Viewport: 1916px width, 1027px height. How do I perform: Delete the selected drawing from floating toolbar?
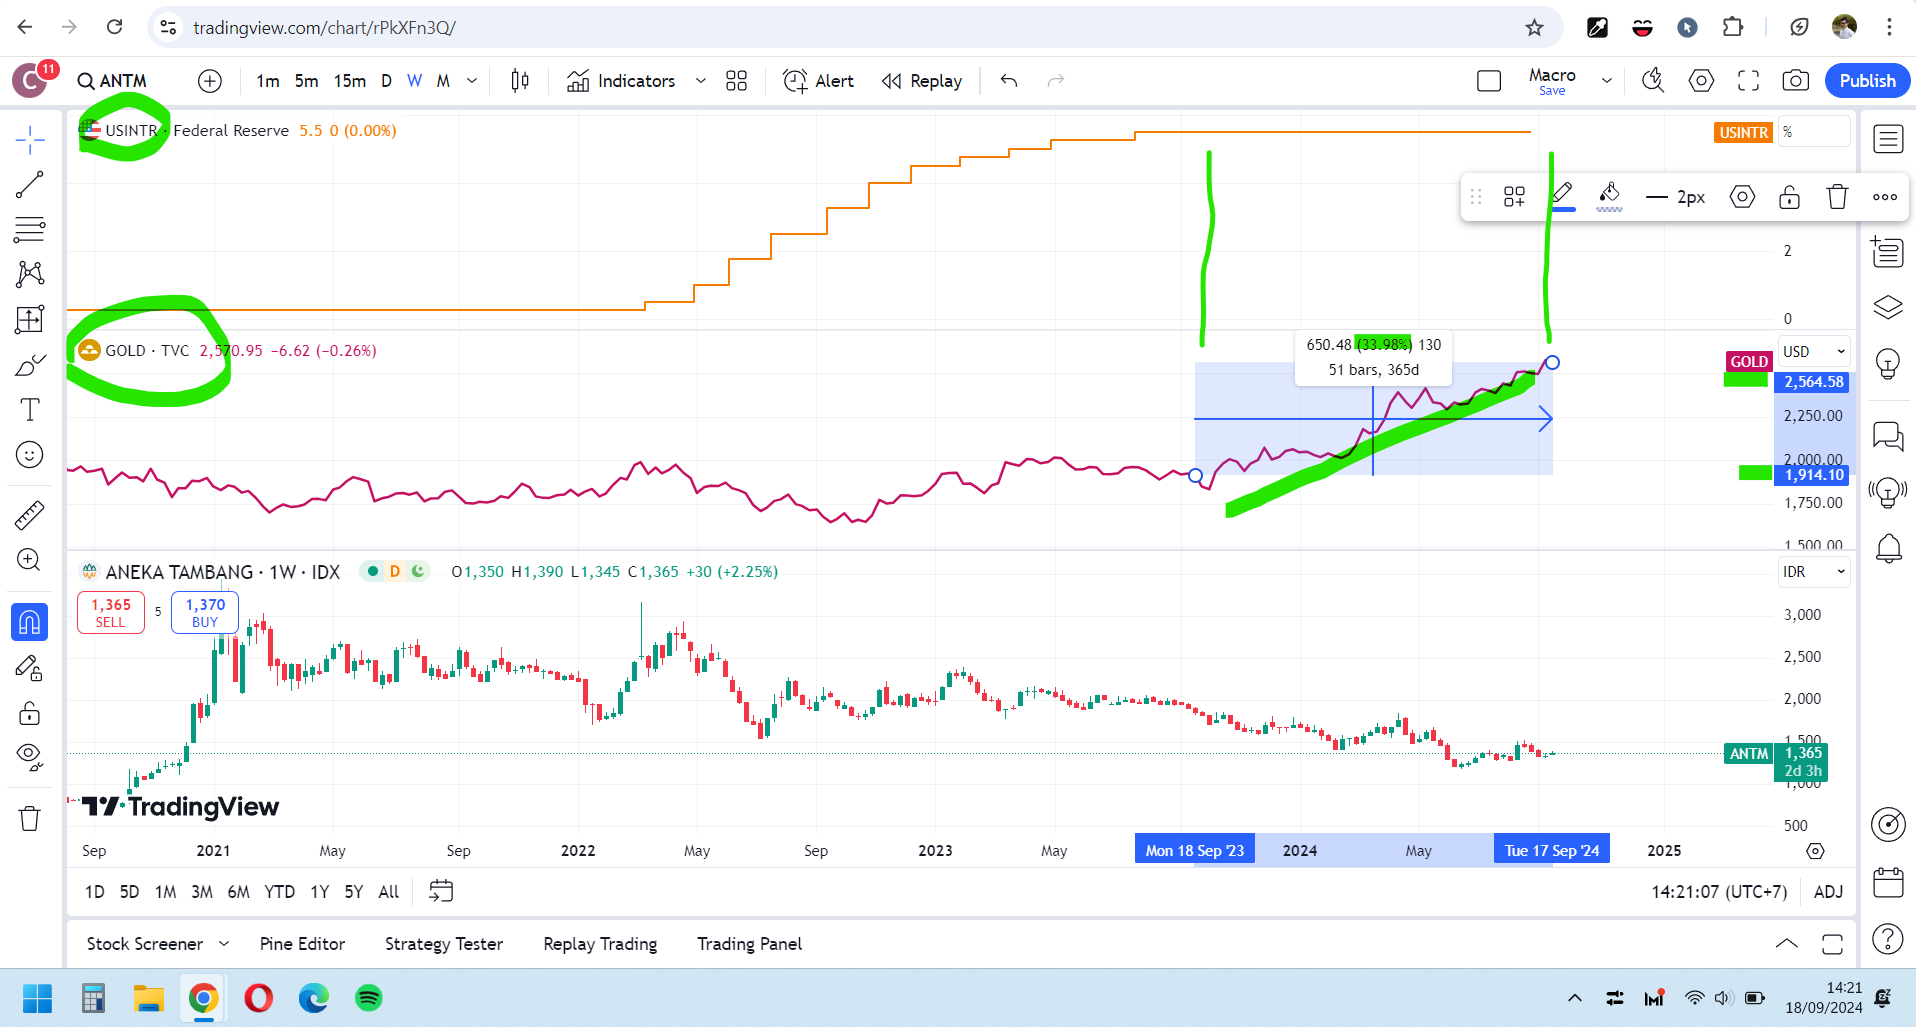point(1837,197)
